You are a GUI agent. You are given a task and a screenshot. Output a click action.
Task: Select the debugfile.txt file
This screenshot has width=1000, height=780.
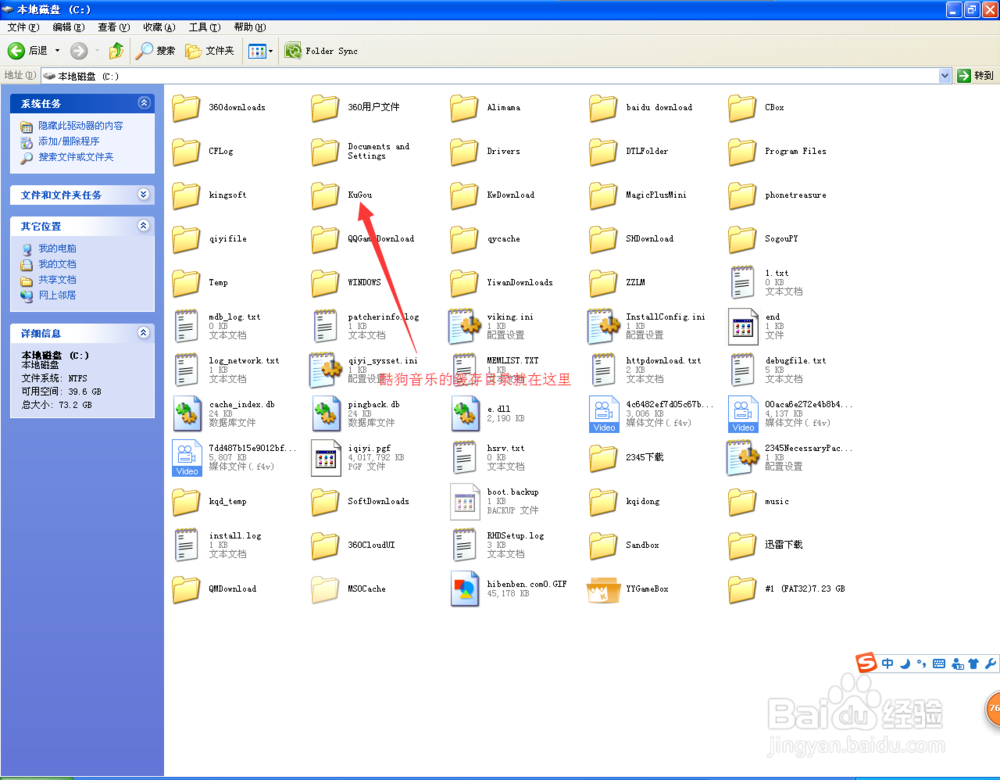[x=779, y=370]
